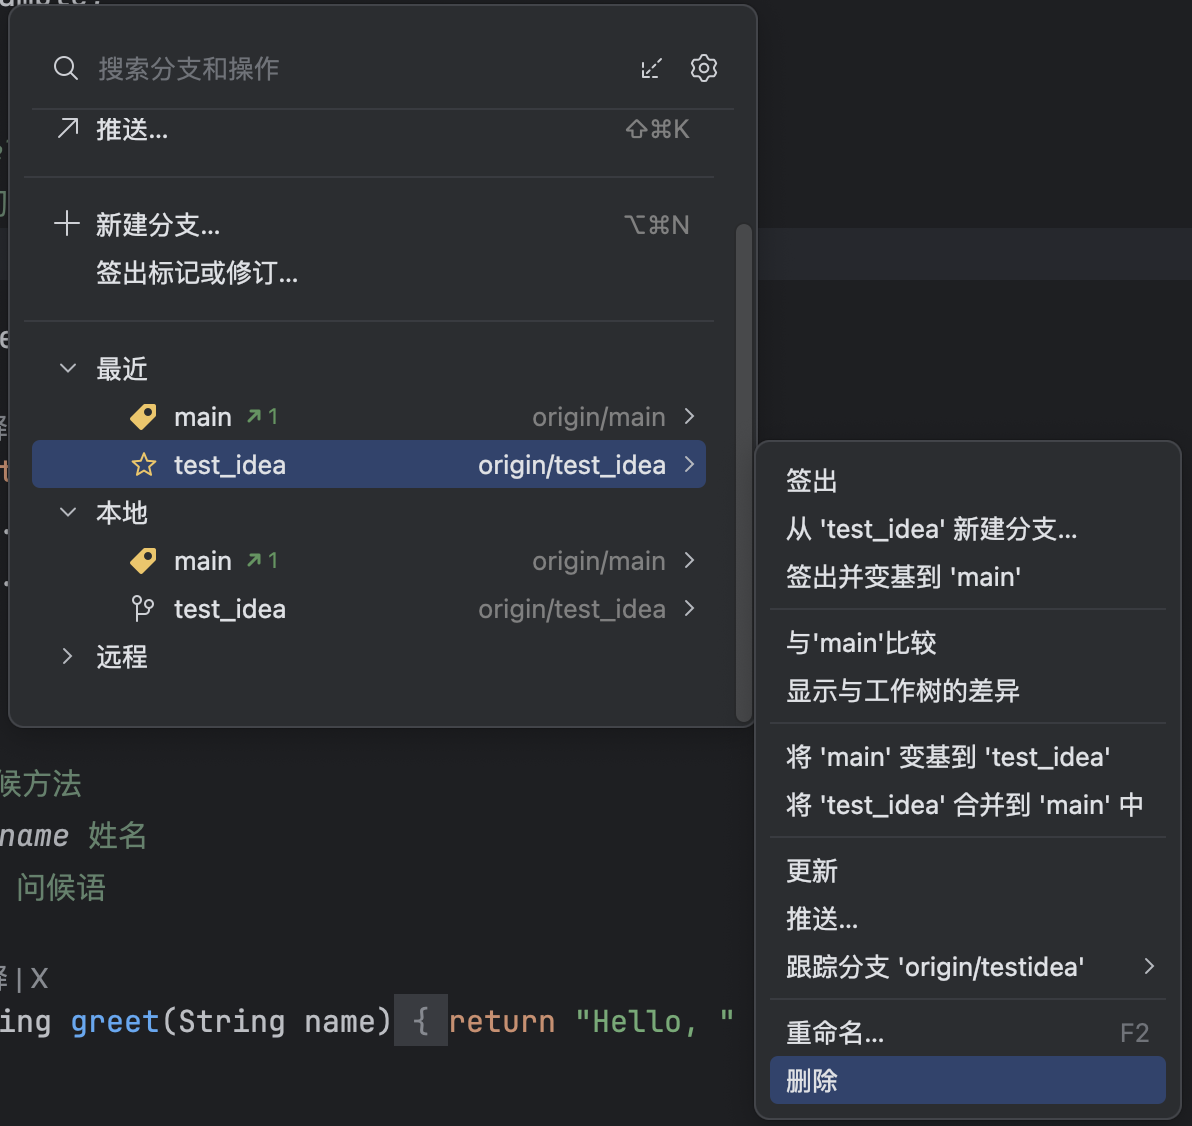The width and height of the screenshot is (1192, 1126).
Task: Expand the 远程 section
Action: click(x=67, y=656)
